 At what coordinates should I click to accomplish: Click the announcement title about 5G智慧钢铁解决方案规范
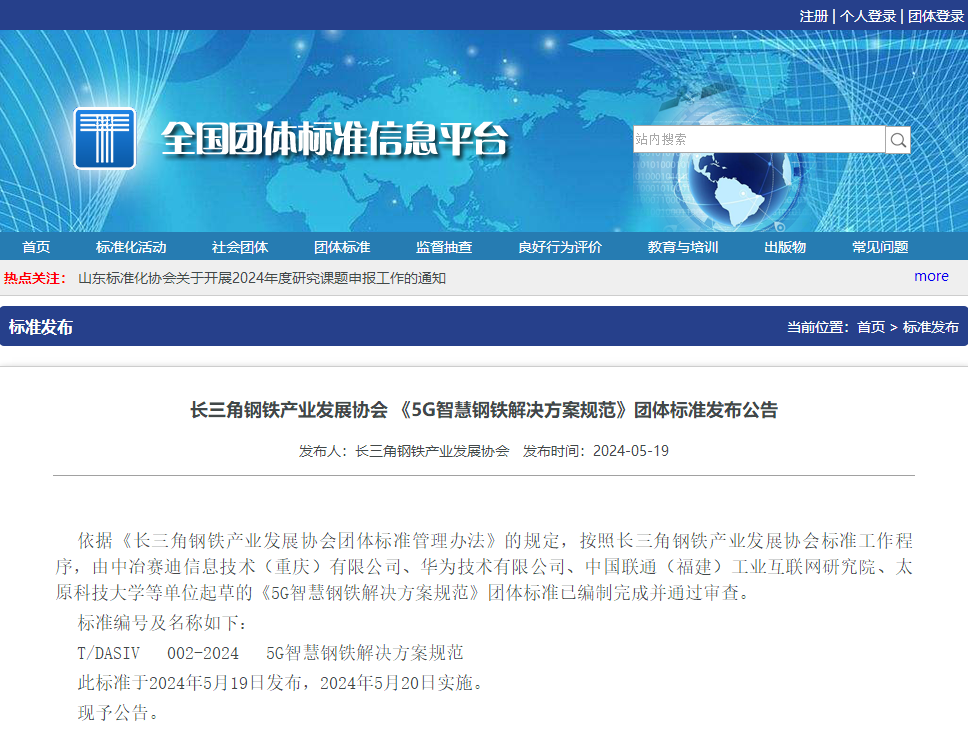click(484, 410)
